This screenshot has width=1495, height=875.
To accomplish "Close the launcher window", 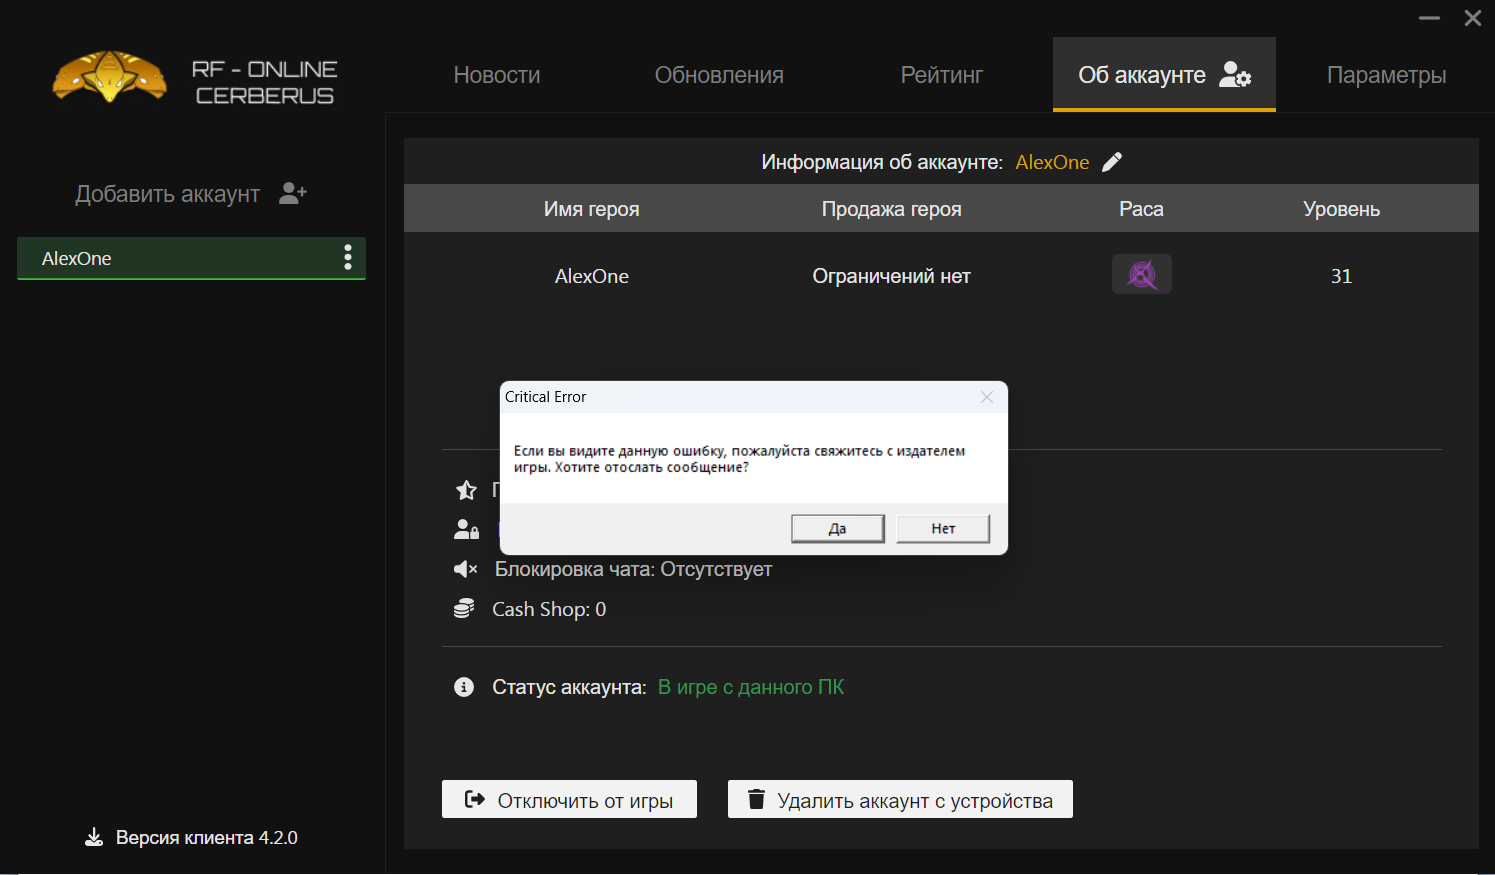I will coord(1473,18).
